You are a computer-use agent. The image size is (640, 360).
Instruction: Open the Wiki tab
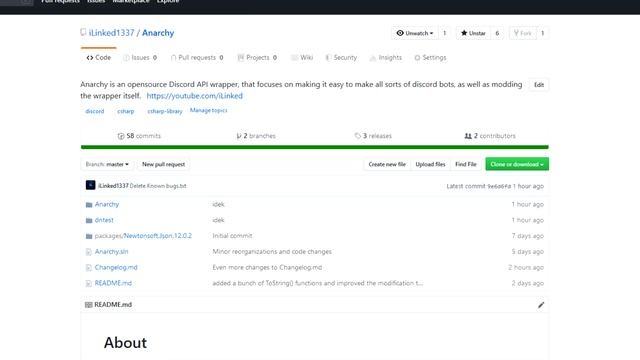(302, 58)
